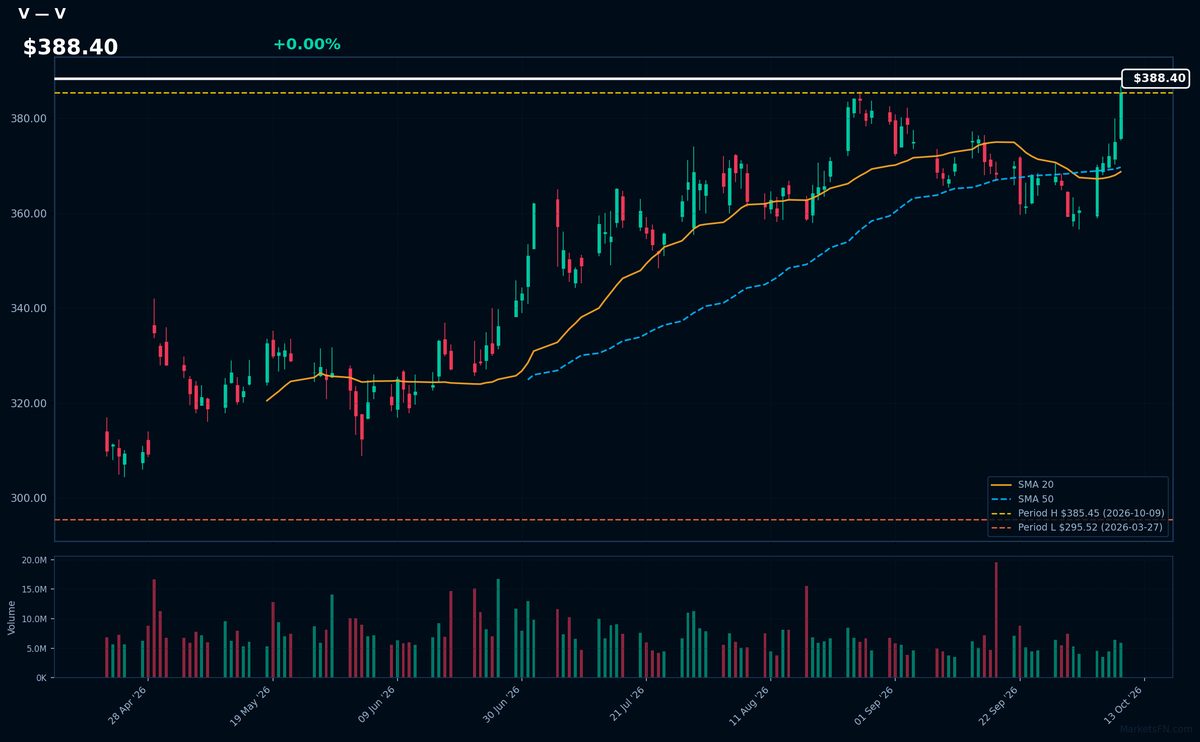The height and width of the screenshot is (742, 1200).
Task: Click the "09 Jun '26" date label
Action: [378, 704]
